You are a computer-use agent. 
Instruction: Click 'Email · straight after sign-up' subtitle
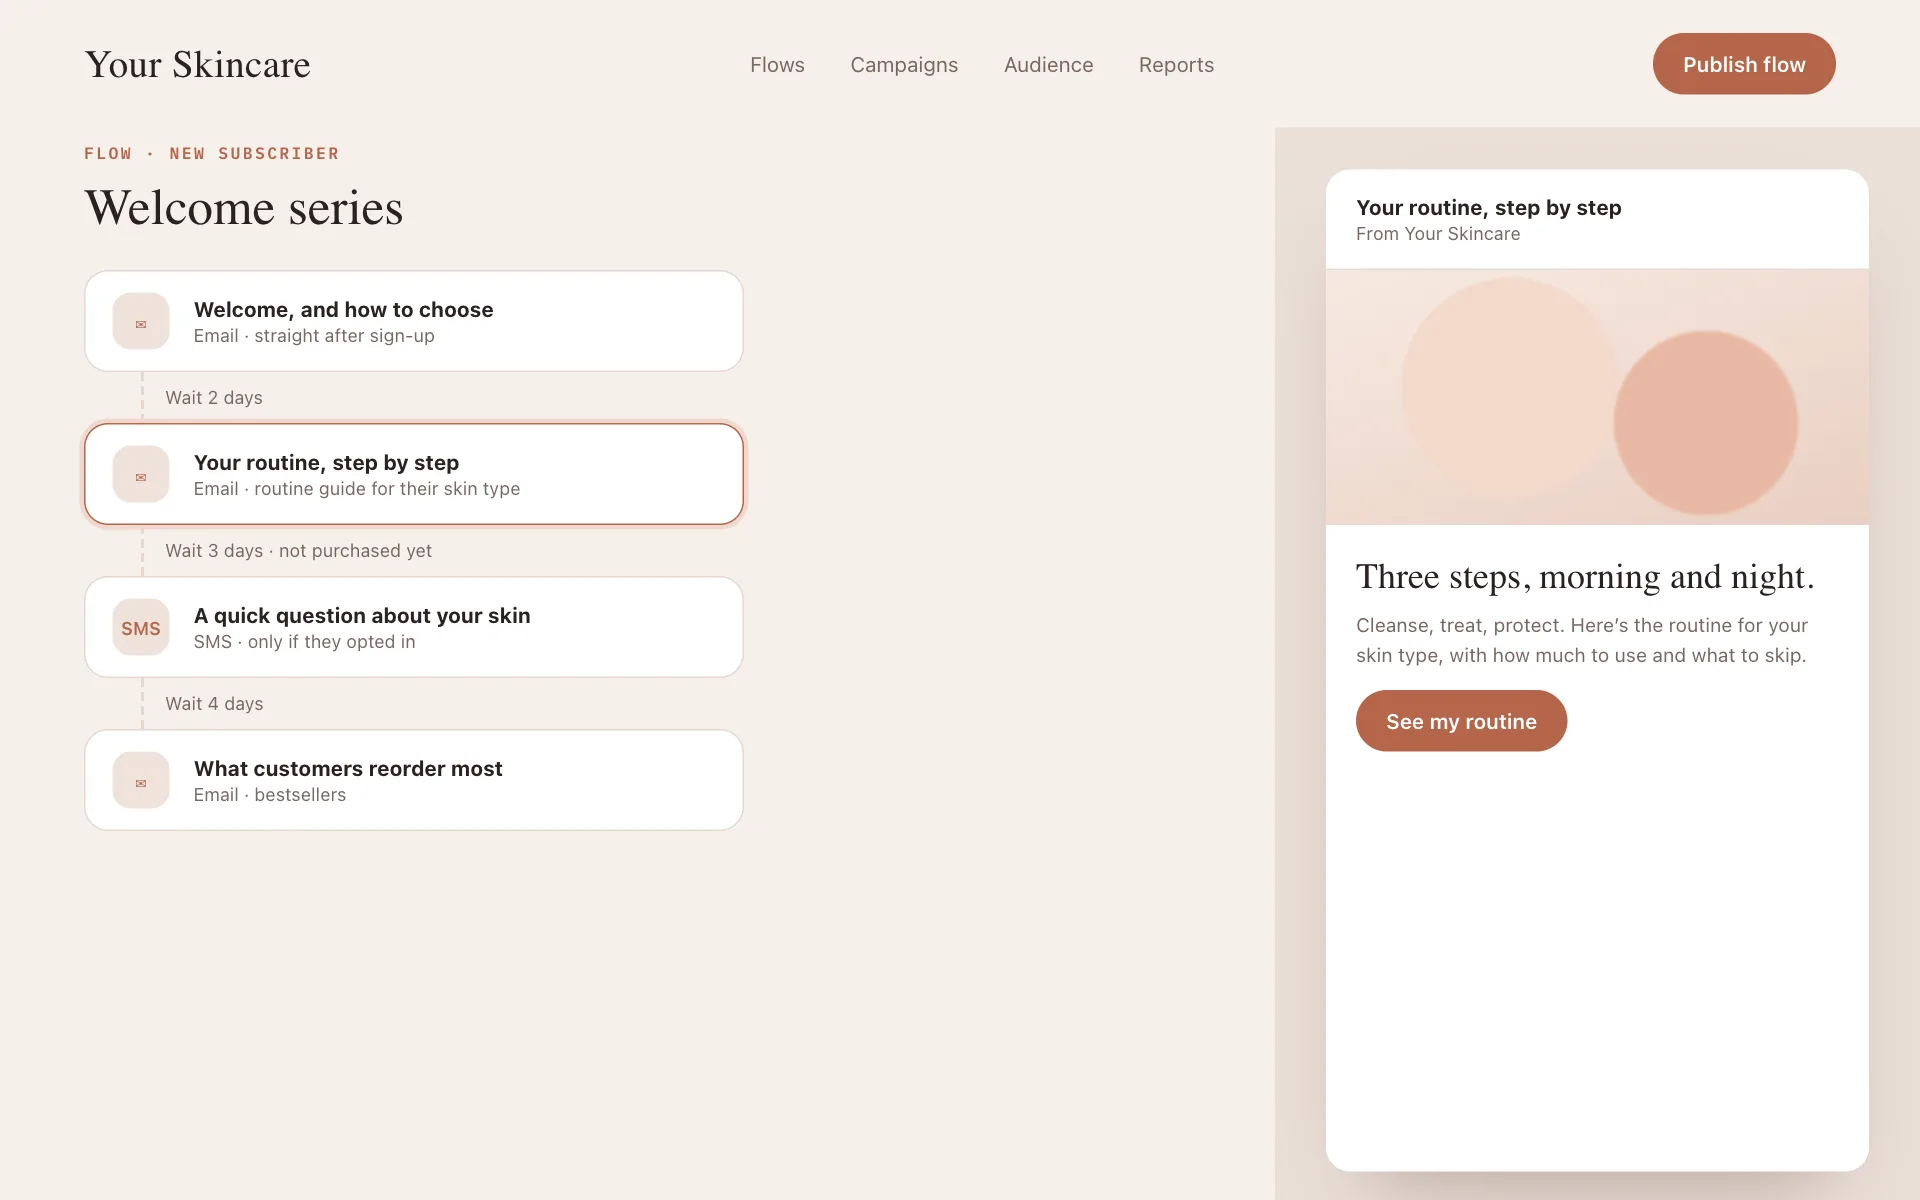[x=314, y=336]
